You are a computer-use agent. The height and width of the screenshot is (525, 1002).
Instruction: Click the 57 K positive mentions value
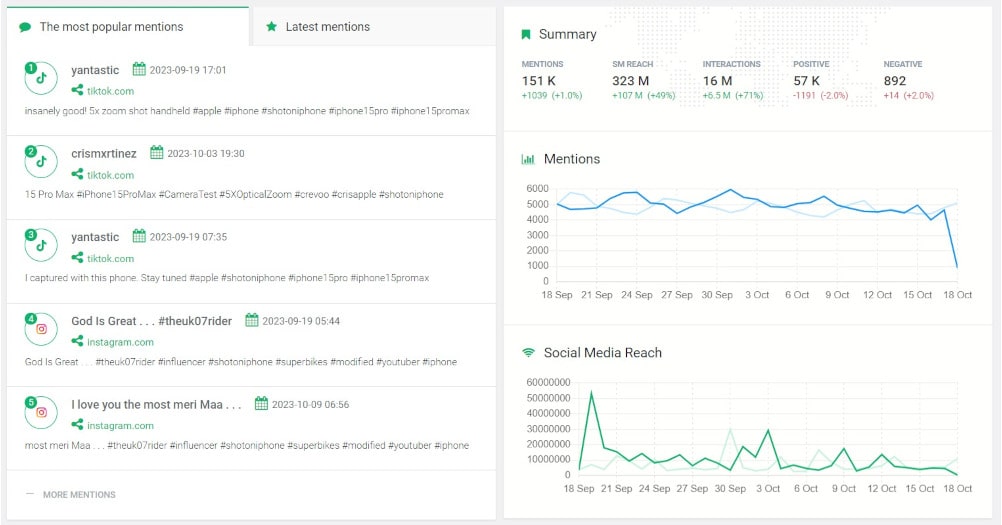coord(807,81)
